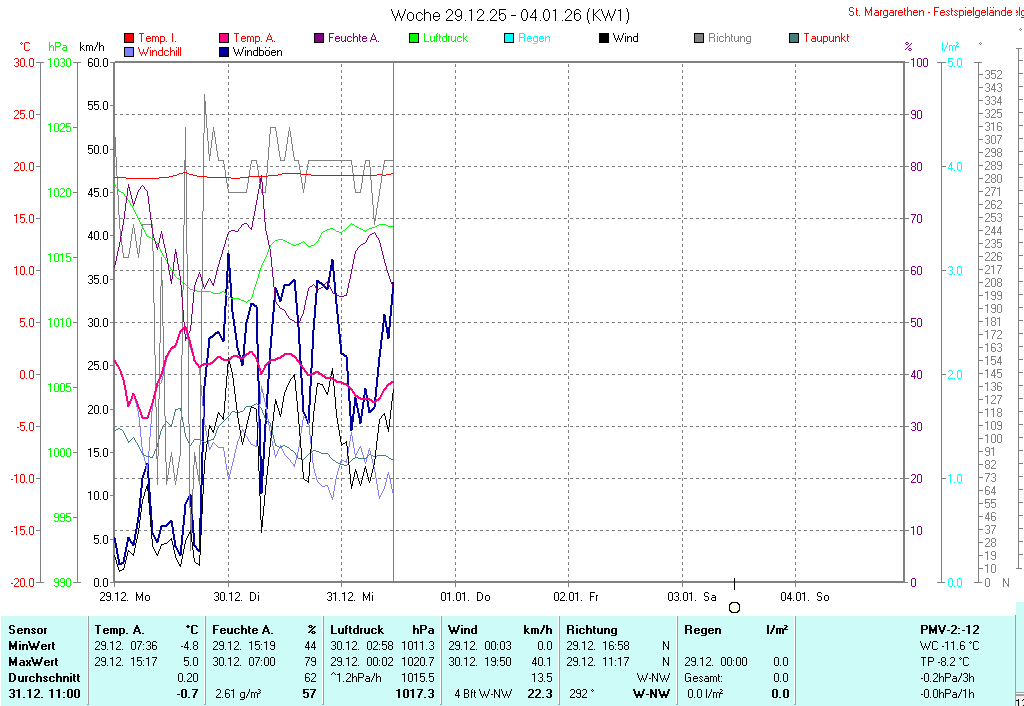
Task: Click the Taupunkt legend label
Action: point(826,38)
